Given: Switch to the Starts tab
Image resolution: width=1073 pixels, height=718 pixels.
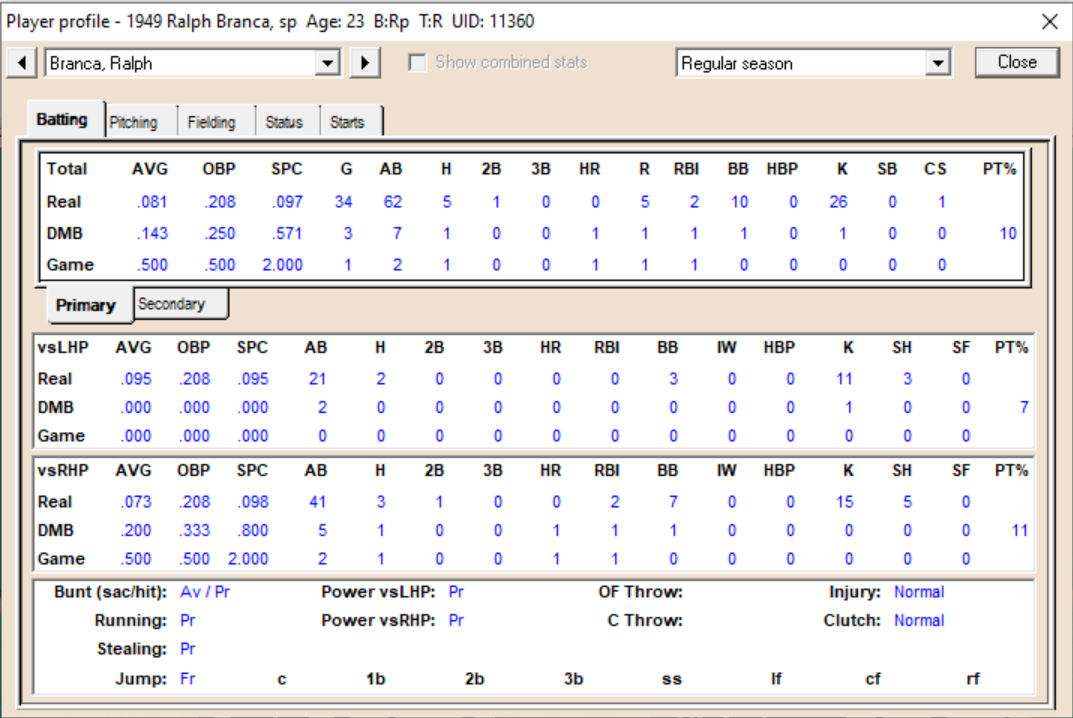Looking at the screenshot, I should pyautogui.click(x=347, y=122).
